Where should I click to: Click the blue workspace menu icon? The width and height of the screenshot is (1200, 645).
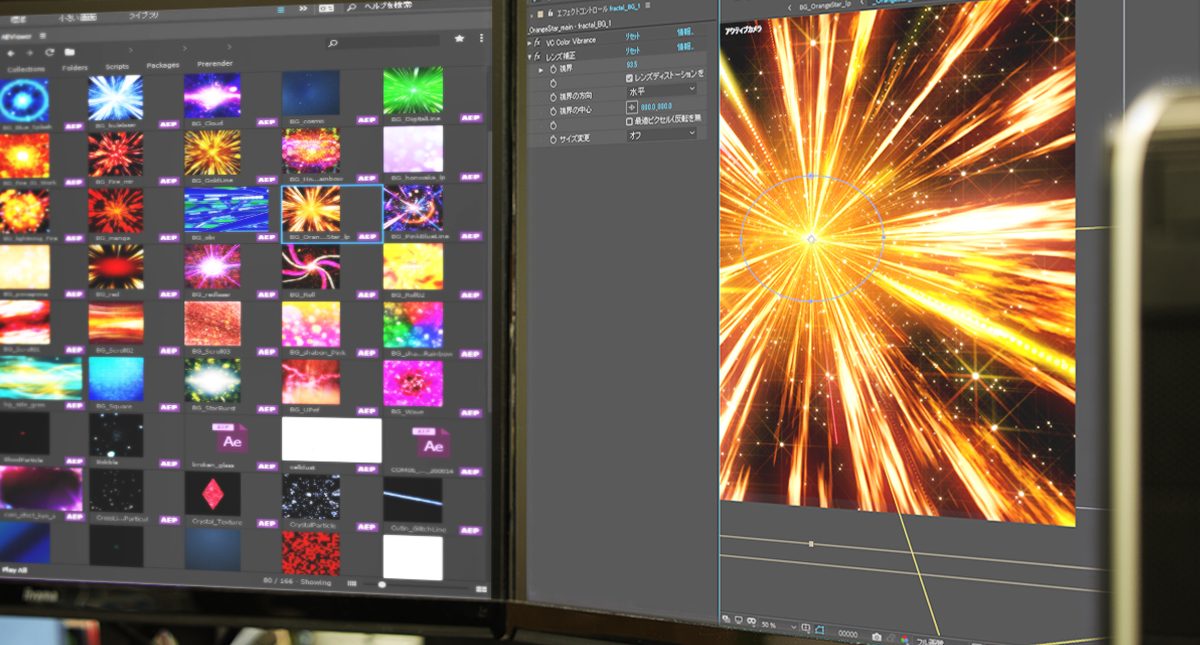click(x=280, y=9)
